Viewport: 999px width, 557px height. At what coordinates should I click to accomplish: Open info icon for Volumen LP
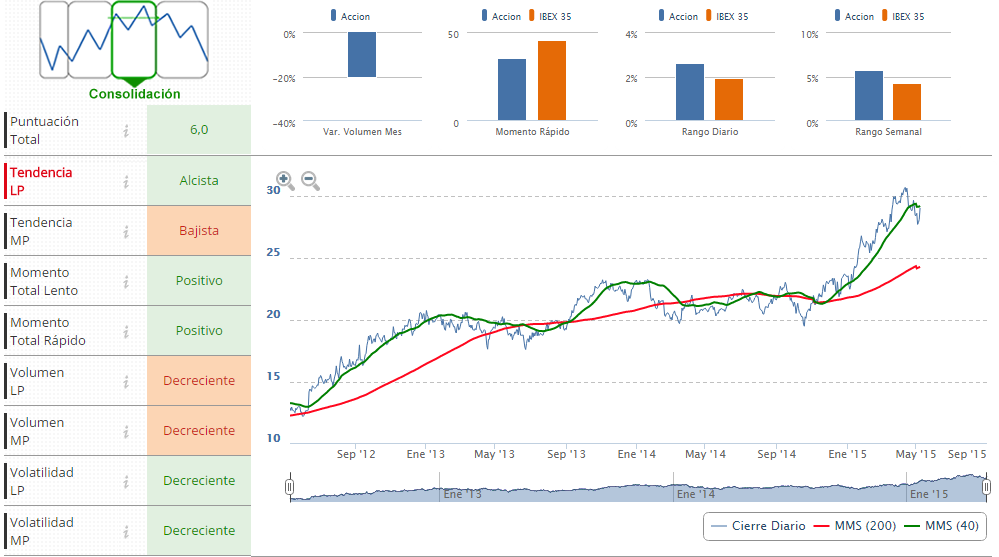[126, 382]
